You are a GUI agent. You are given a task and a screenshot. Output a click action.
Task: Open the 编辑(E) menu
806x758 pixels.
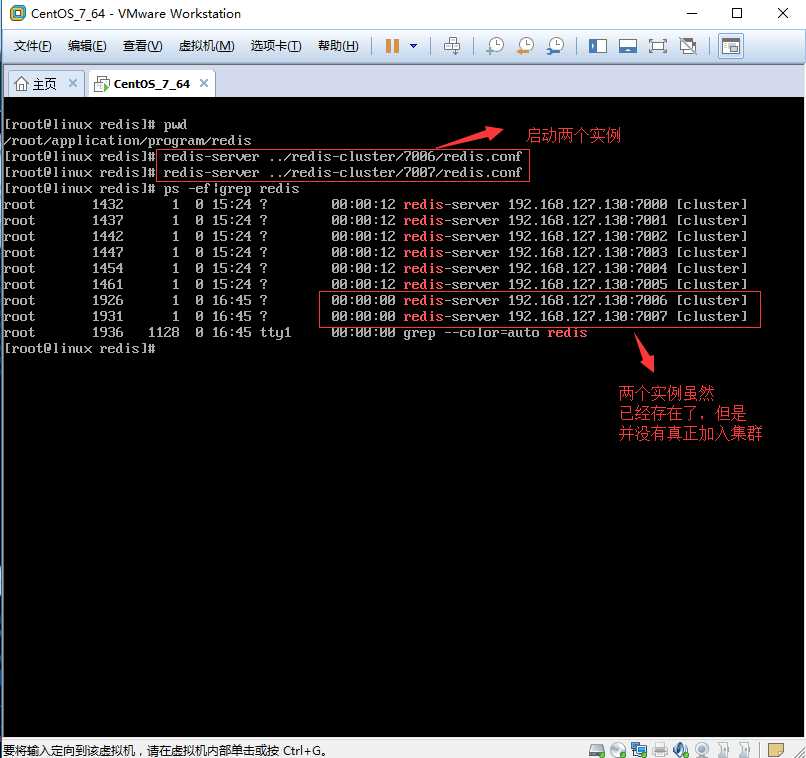pos(87,46)
